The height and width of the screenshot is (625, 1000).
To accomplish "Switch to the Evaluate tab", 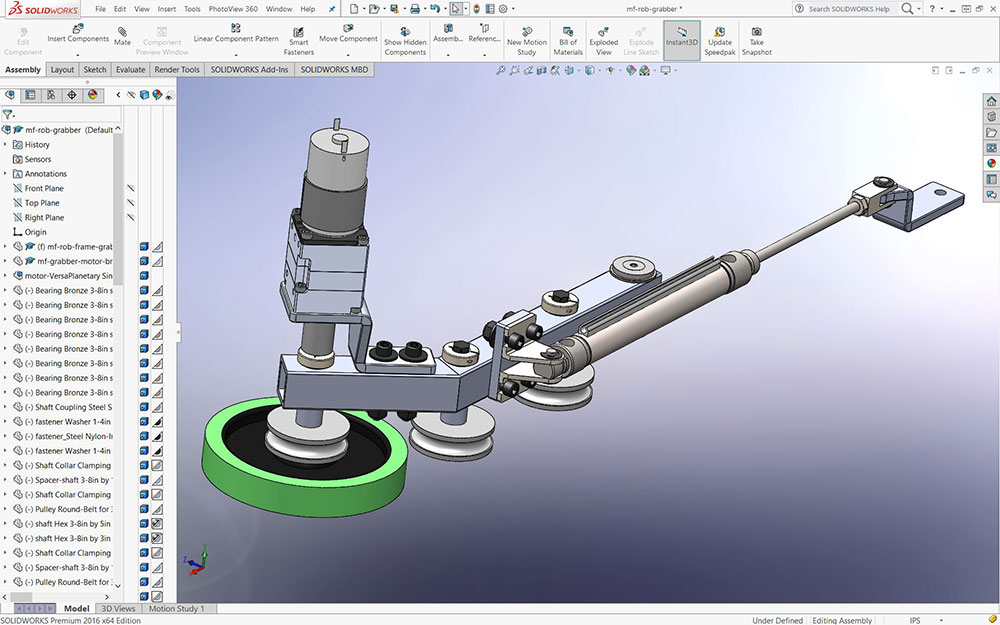I will [130, 70].
